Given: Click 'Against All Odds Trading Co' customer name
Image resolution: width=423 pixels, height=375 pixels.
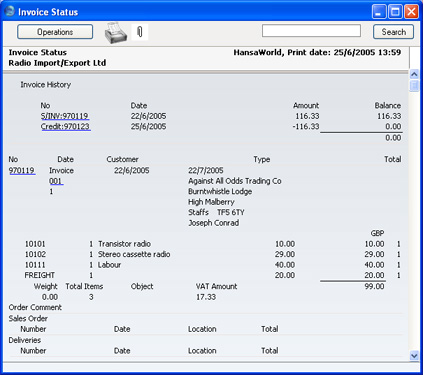Looking at the screenshot, I should 235,181.
